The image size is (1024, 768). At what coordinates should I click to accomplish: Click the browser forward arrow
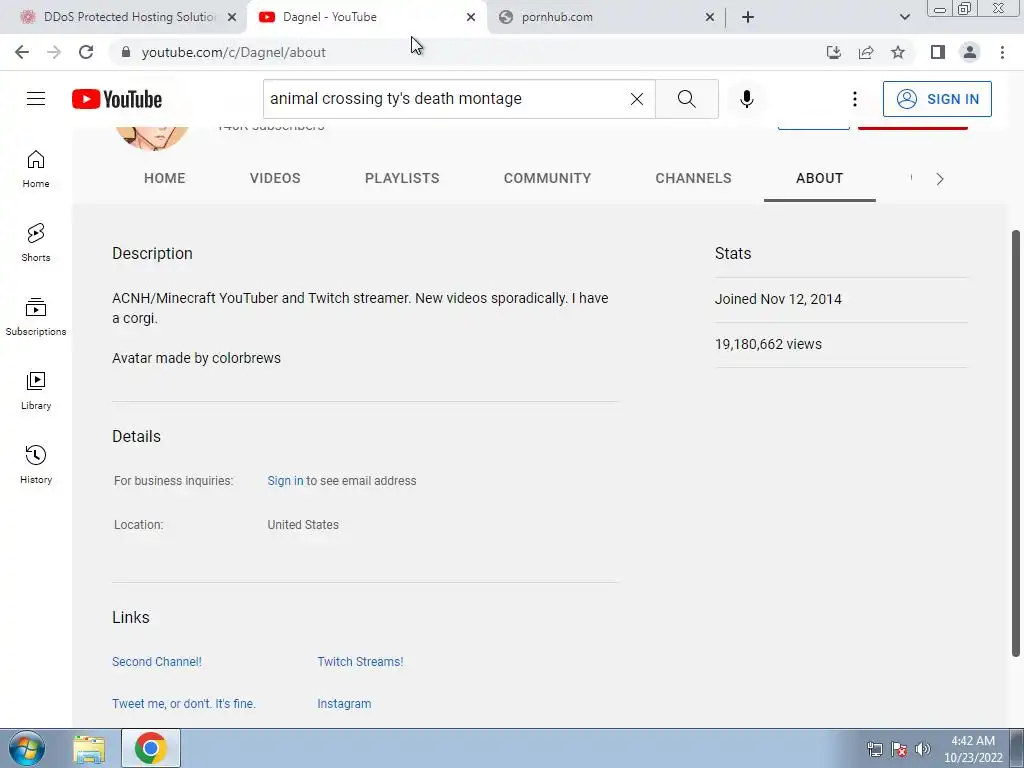pyautogui.click(x=54, y=52)
